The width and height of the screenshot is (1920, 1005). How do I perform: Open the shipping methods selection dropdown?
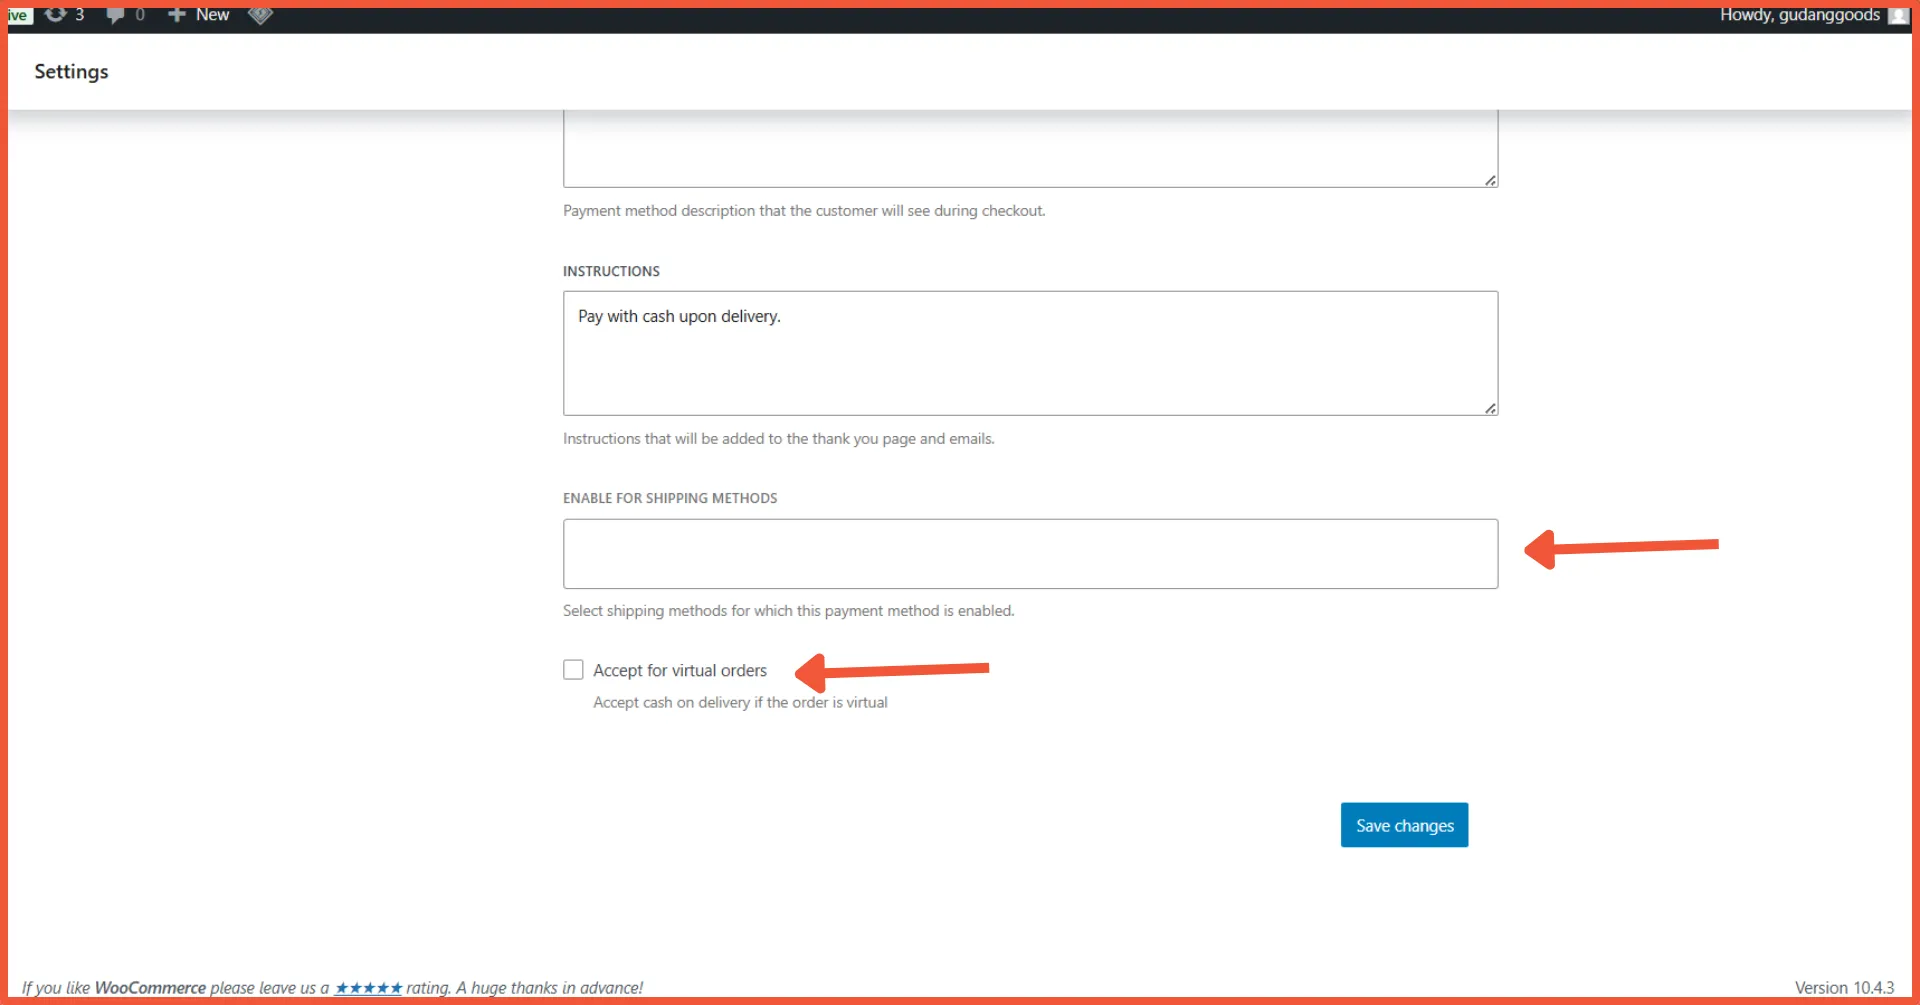[x=1030, y=554]
